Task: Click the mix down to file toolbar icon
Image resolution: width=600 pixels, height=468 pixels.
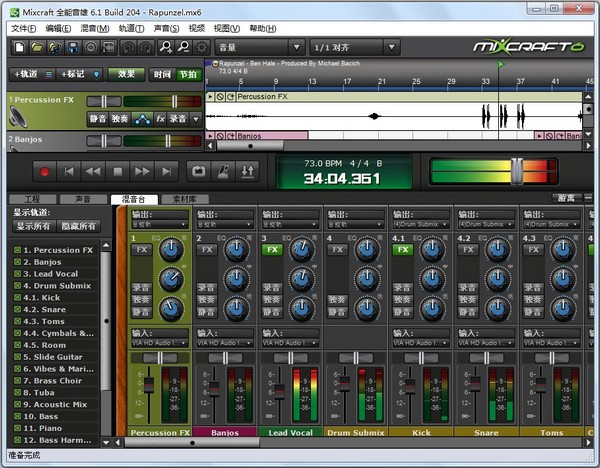Action: 108,47
